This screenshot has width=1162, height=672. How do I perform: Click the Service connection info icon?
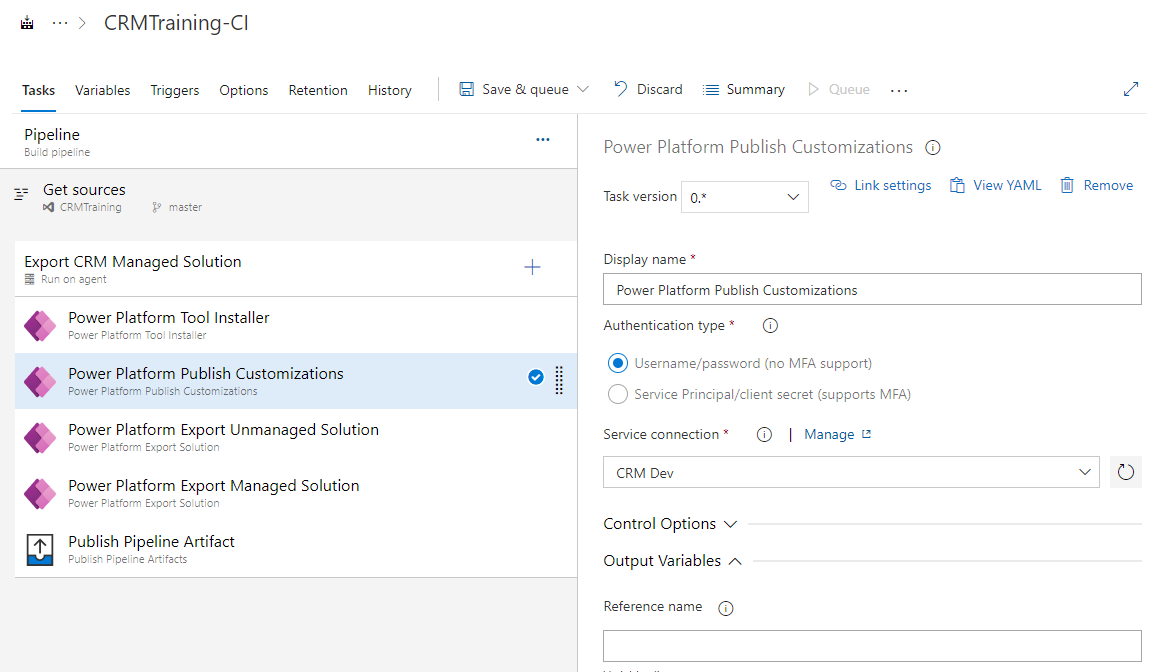coord(764,434)
